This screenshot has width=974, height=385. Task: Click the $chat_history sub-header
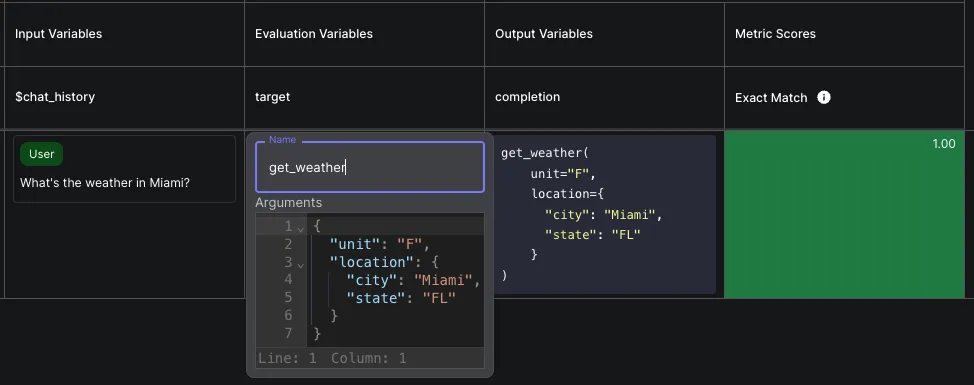pyautogui.click(x=55, y=97)
